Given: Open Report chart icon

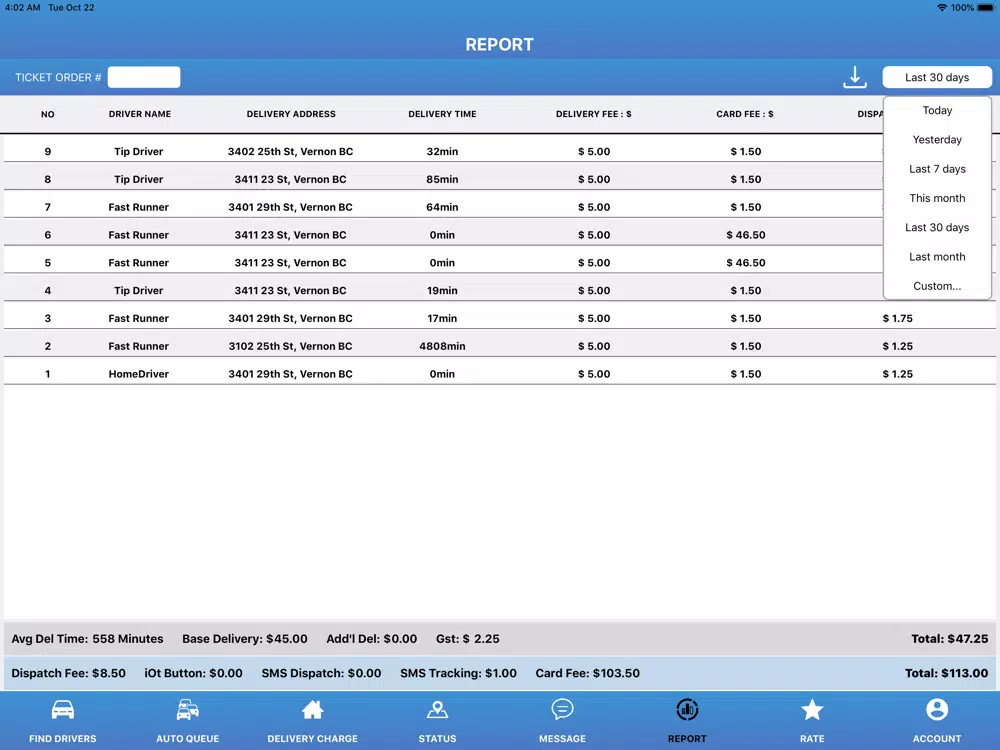Looking at the screenshot, I should 687,709.
